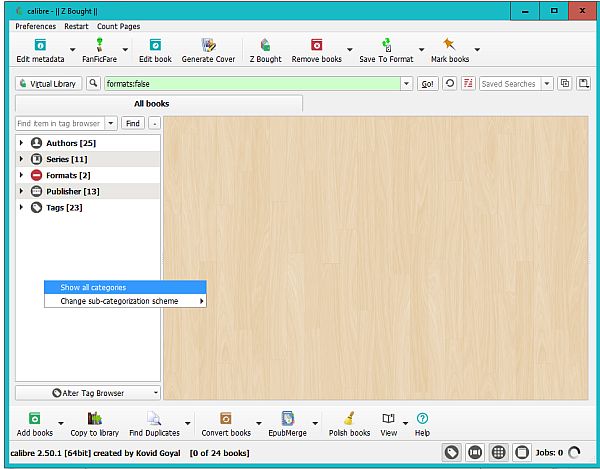Open the Saved Searches dropdown arrow
This screenshot has height=469, width=600.
point(547,83)
